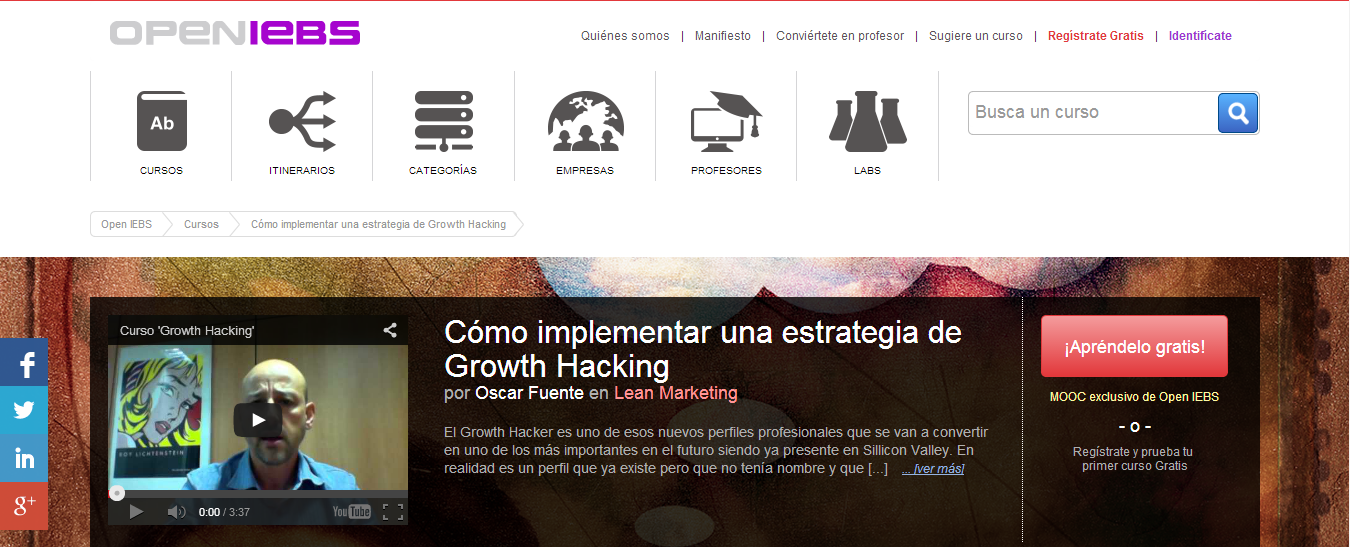1350x547 pixels.
Task: Click video title Curso 'Growth Hacking'
Action: coord(187,330)
